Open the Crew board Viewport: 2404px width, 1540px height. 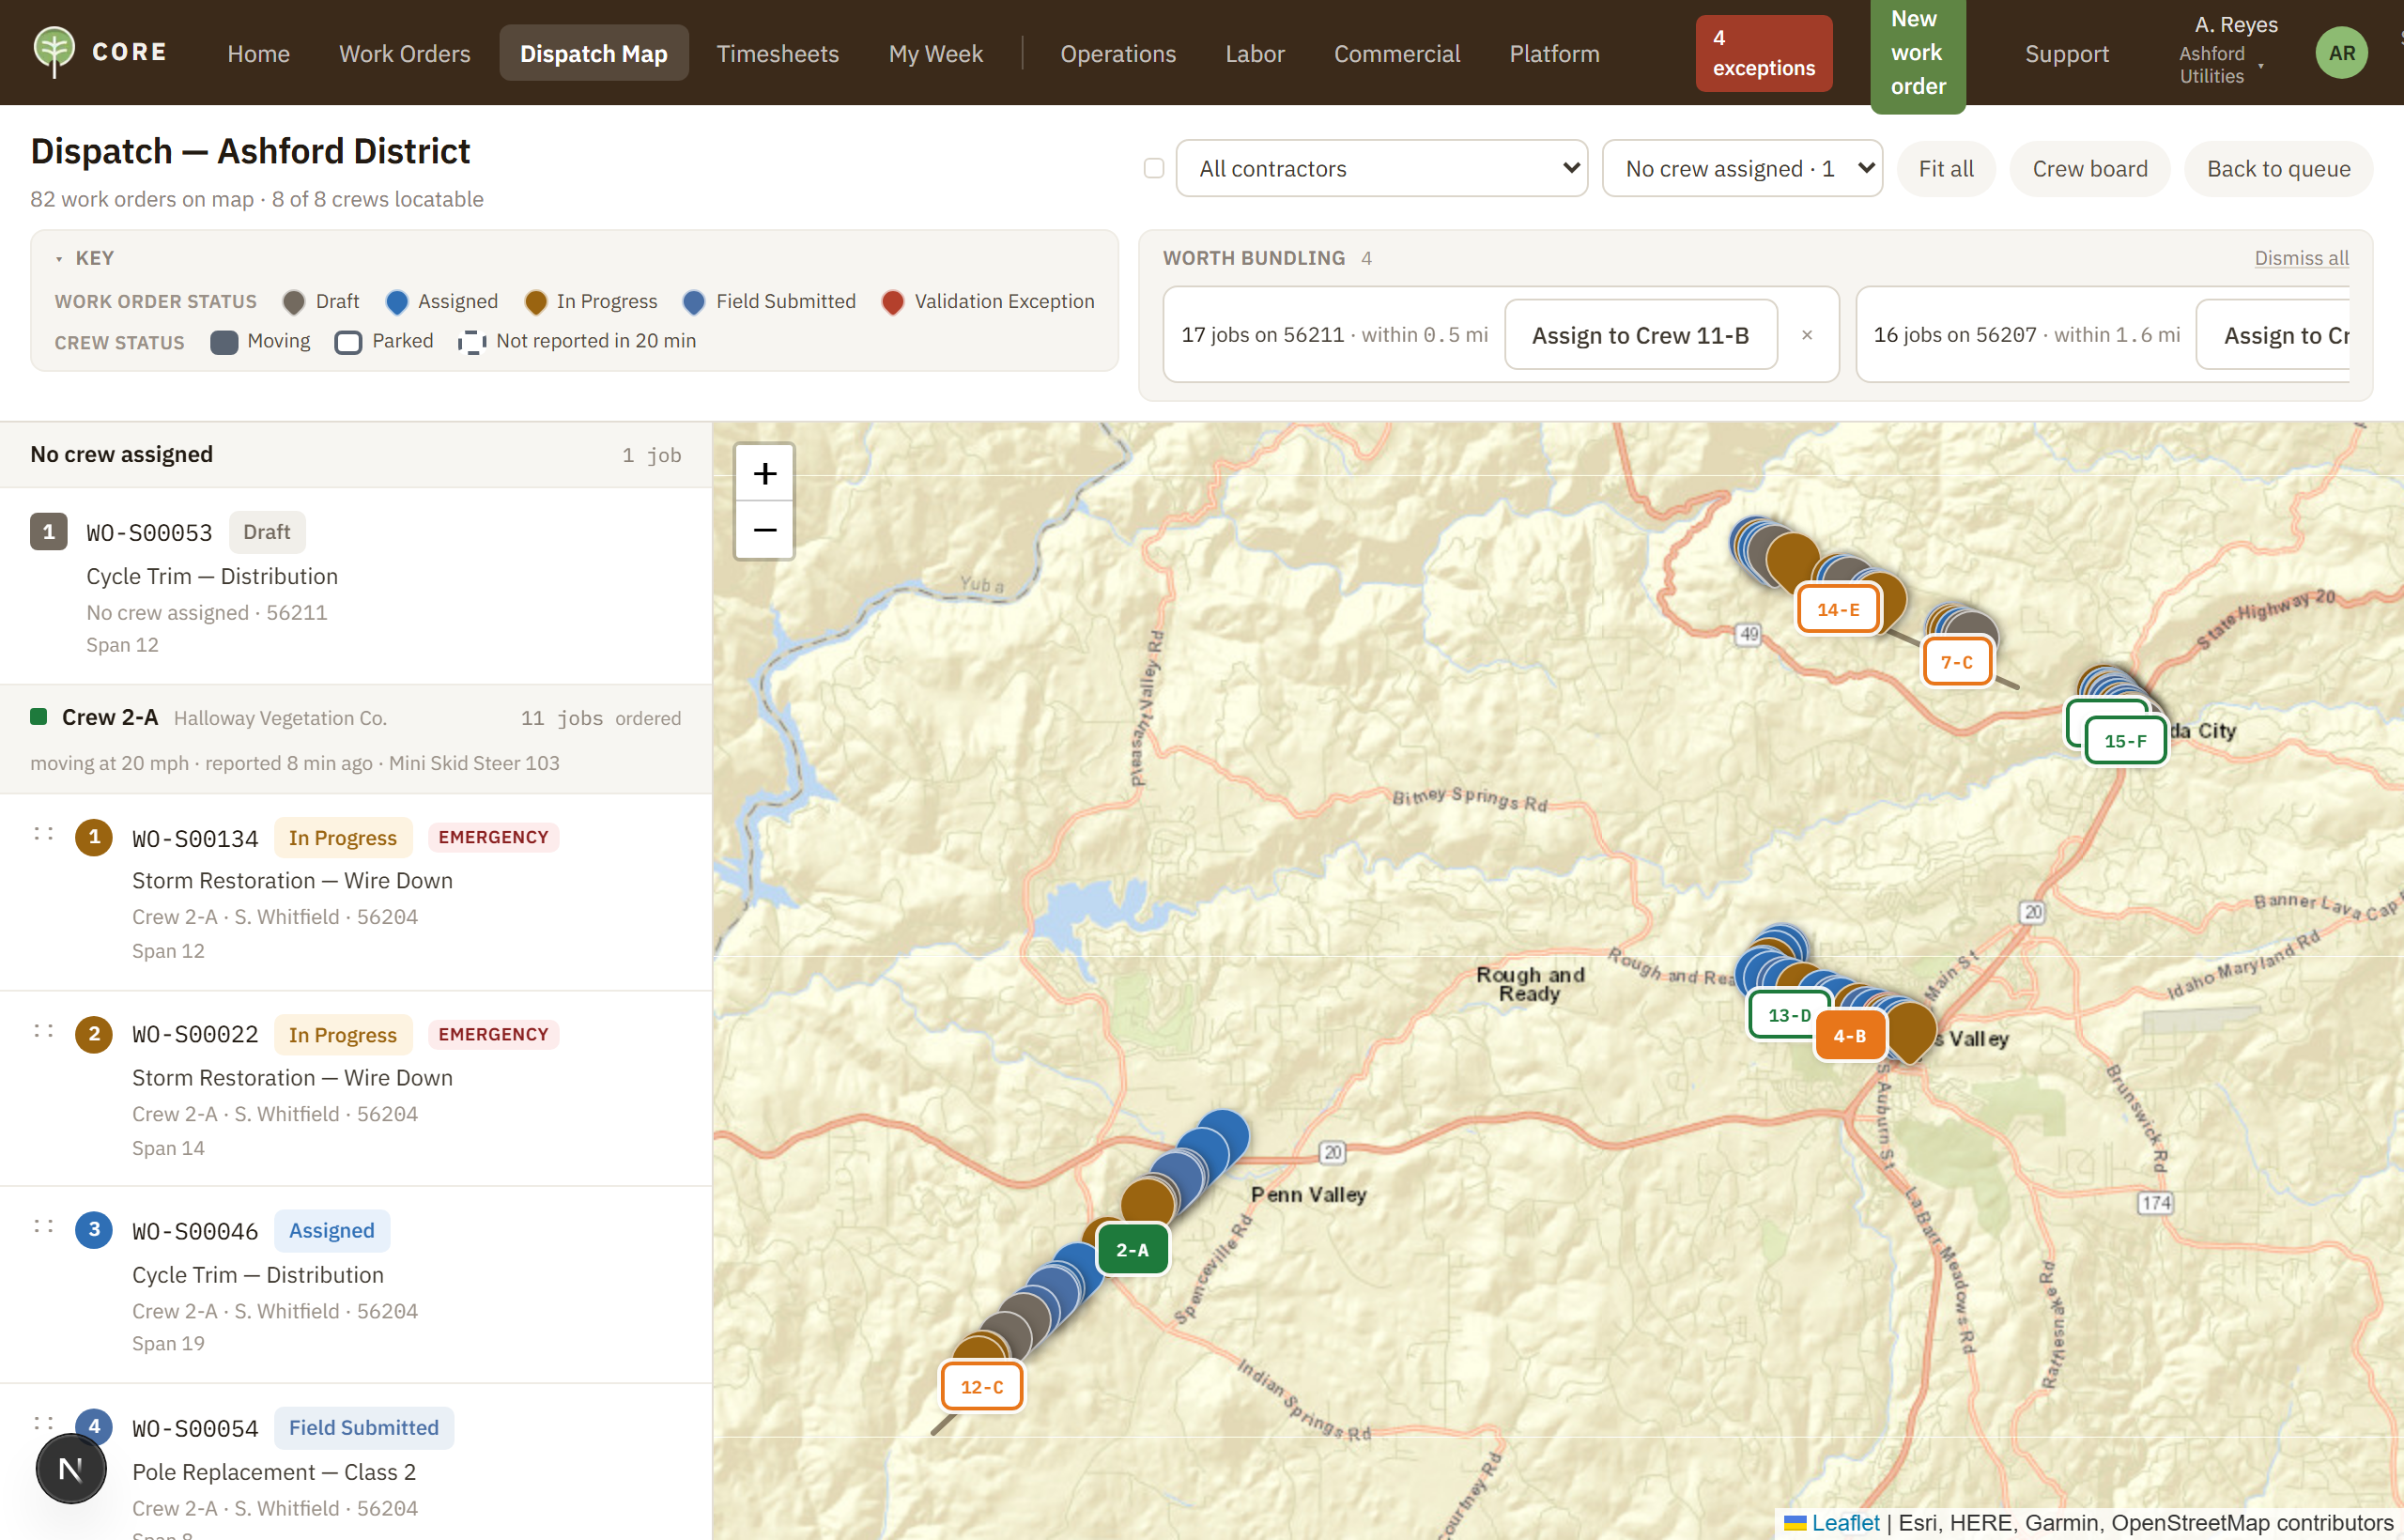point(2090,168)
